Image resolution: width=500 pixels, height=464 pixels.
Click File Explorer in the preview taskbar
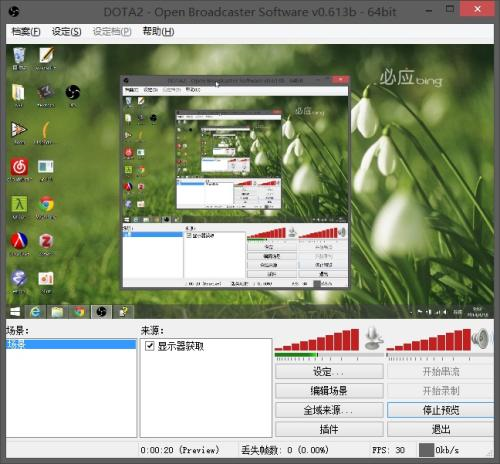pos(57,312)
